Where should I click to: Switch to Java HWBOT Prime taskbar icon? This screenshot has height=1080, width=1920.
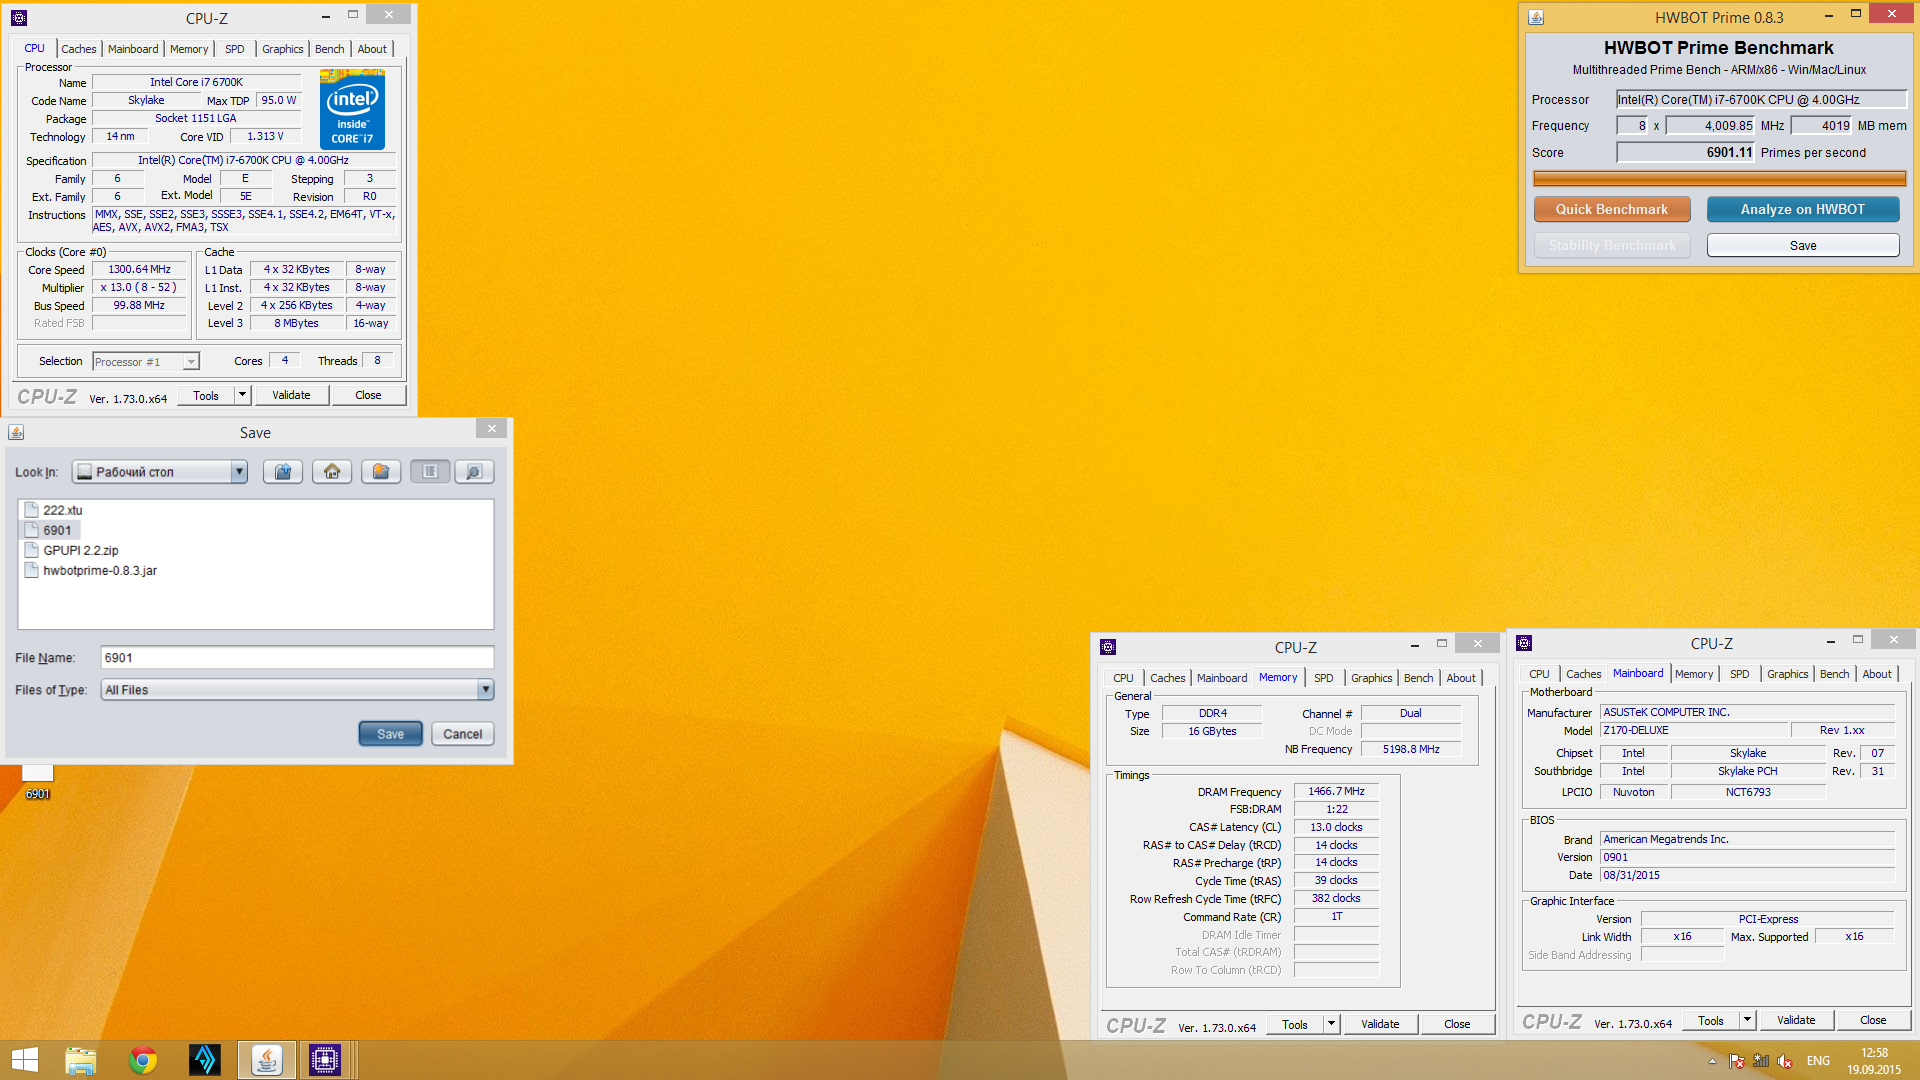coord(267,1060)
